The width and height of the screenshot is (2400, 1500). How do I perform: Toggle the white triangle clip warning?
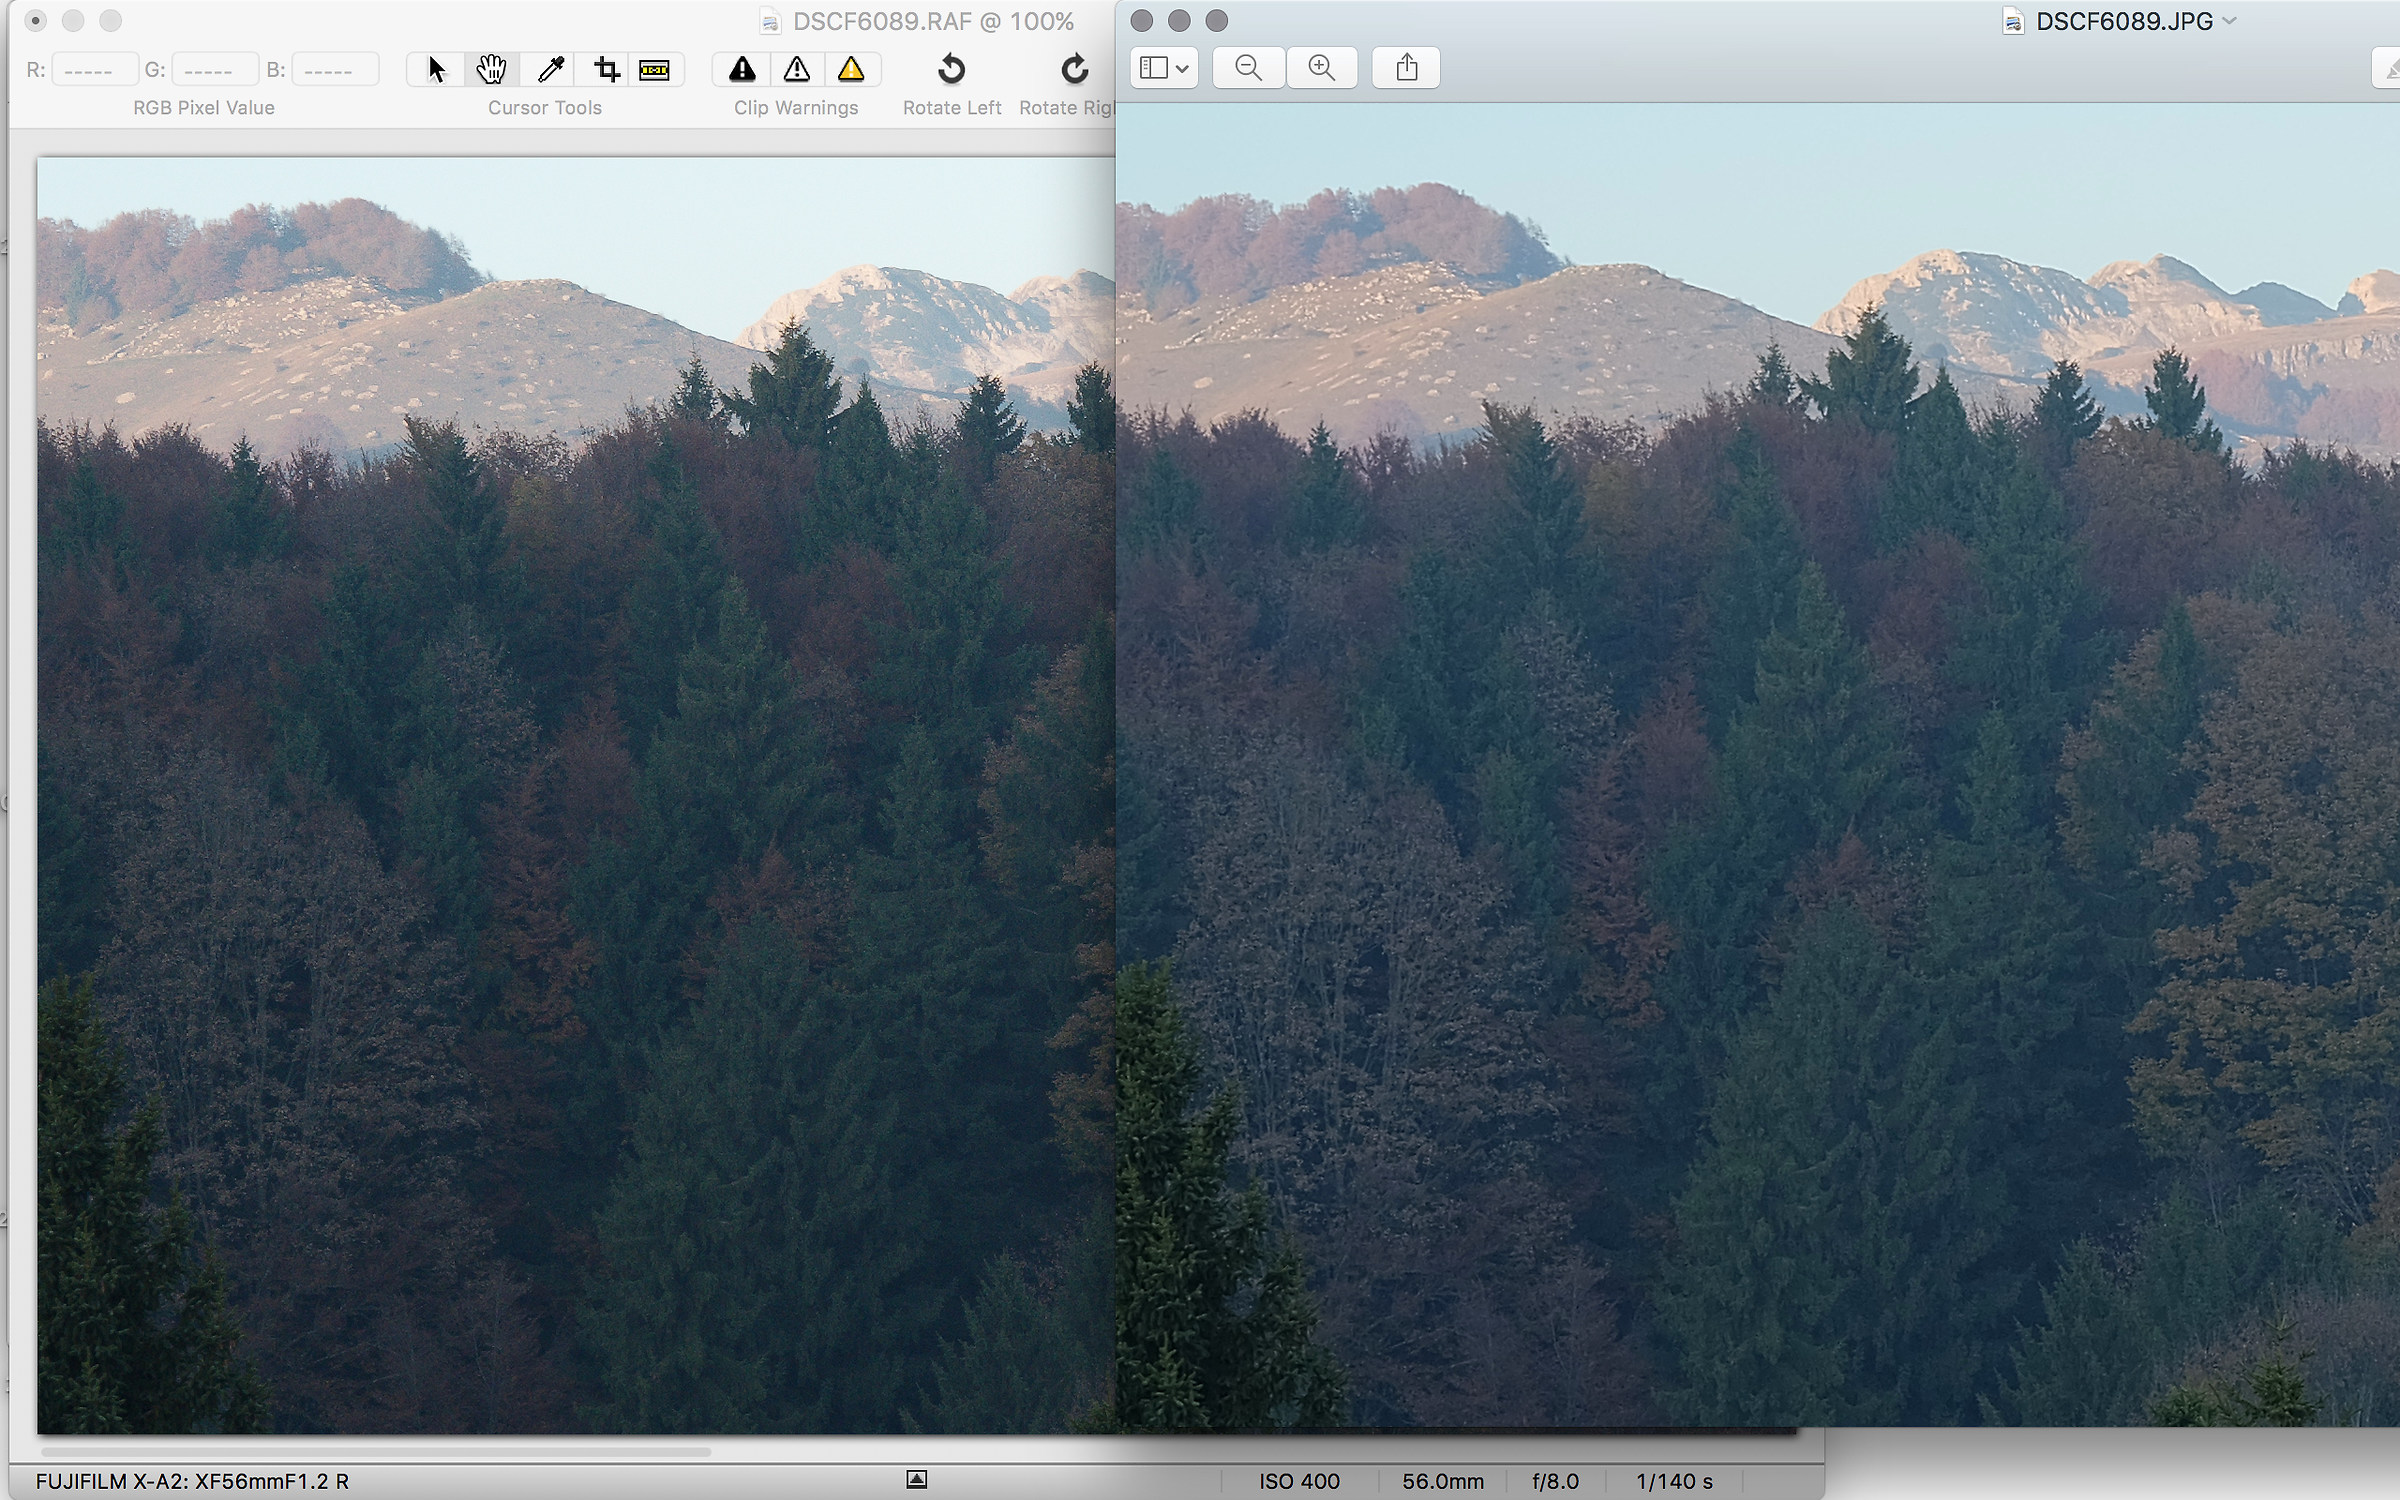[x=796, y=69]
